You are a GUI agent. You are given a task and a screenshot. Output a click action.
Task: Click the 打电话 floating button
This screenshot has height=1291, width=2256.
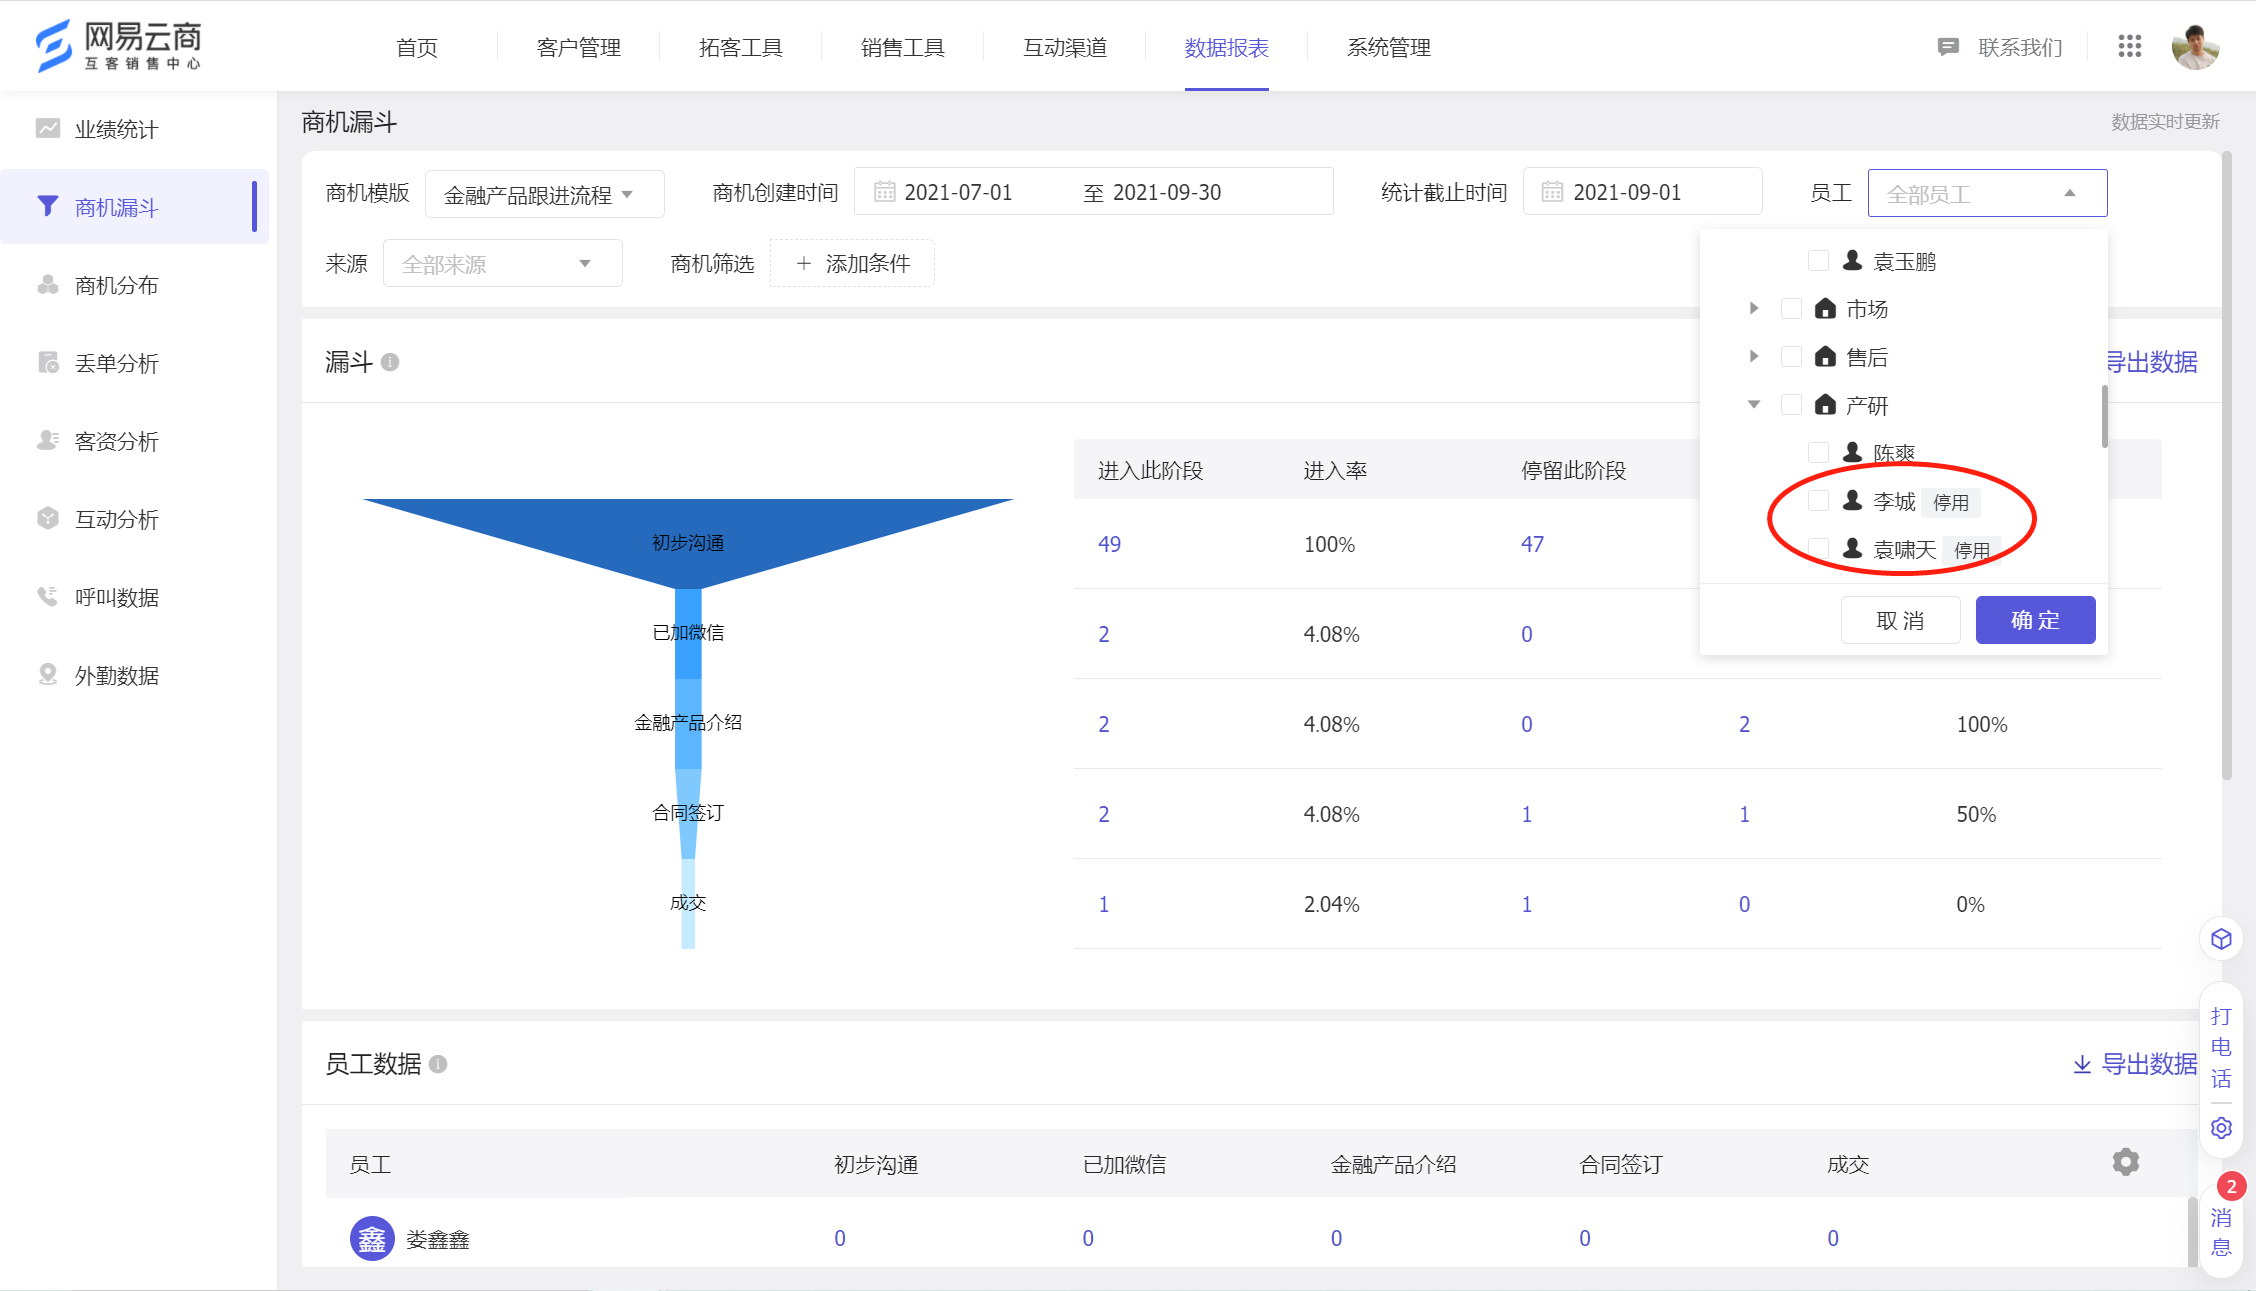click(x=2221, y=1047)
